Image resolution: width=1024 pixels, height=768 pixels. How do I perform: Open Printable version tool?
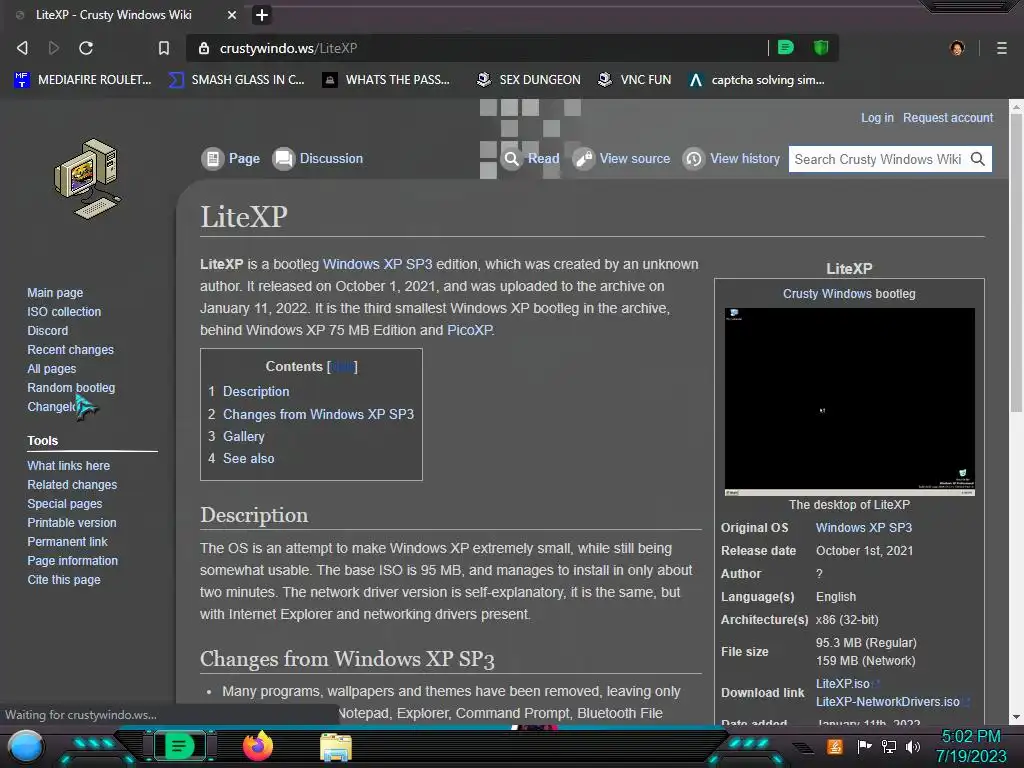click(x=72, y=522)
